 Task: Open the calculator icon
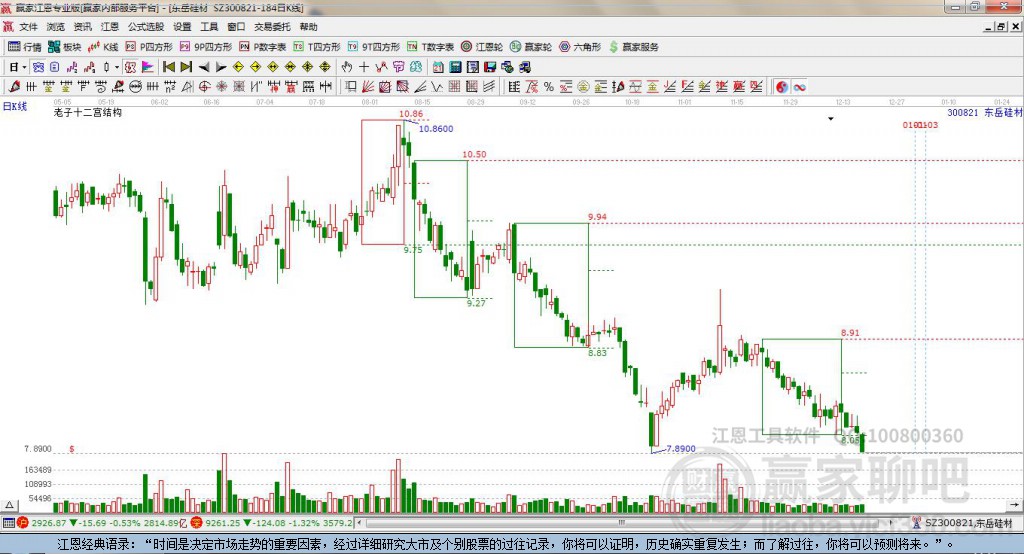coord(456,67)
